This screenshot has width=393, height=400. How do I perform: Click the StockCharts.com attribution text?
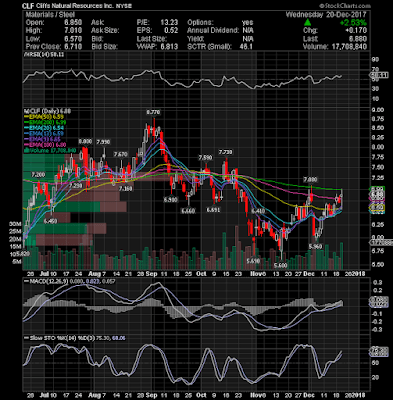[x=345, y=6]
